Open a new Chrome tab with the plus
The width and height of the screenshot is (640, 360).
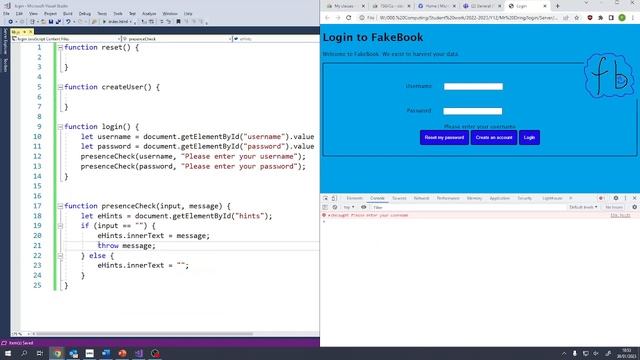(x=558, y=6)
